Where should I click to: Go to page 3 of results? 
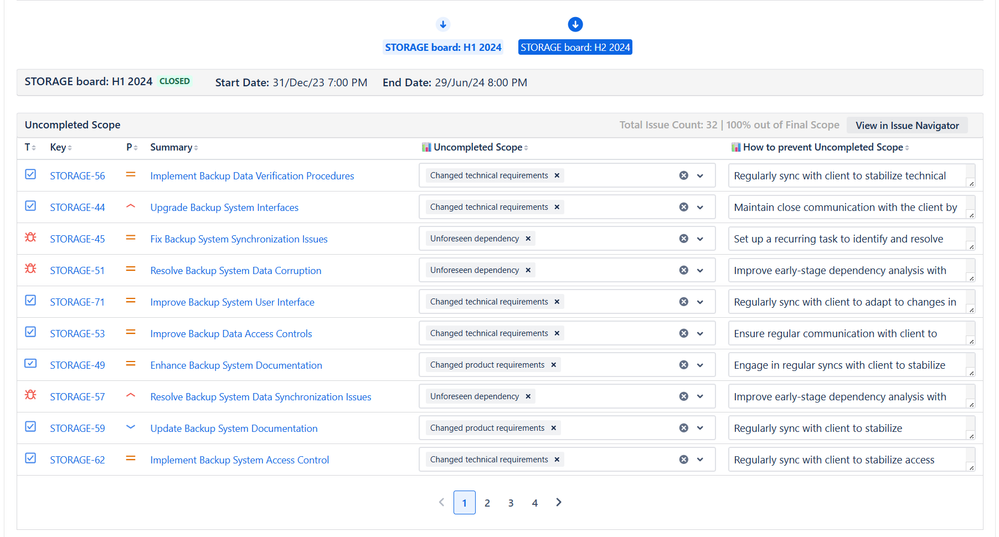(511, 503)
